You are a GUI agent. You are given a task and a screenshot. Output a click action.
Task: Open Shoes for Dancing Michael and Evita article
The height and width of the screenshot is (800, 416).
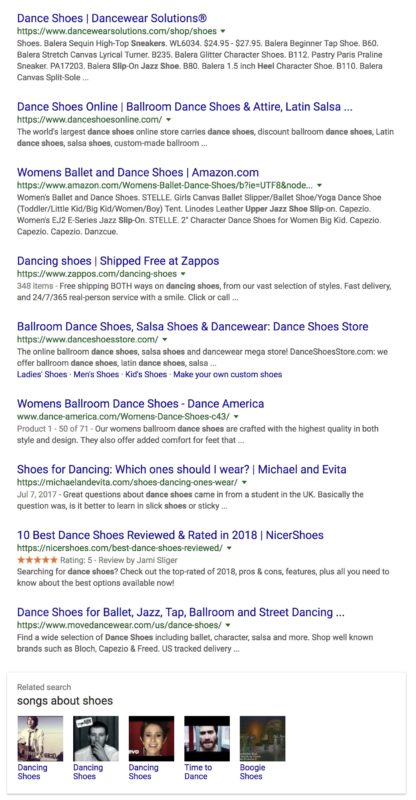tap(182, 469)
